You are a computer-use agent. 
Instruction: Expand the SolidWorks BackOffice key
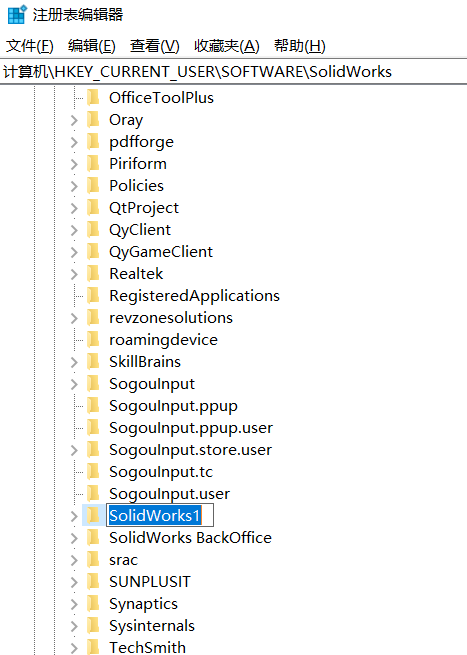74,538
